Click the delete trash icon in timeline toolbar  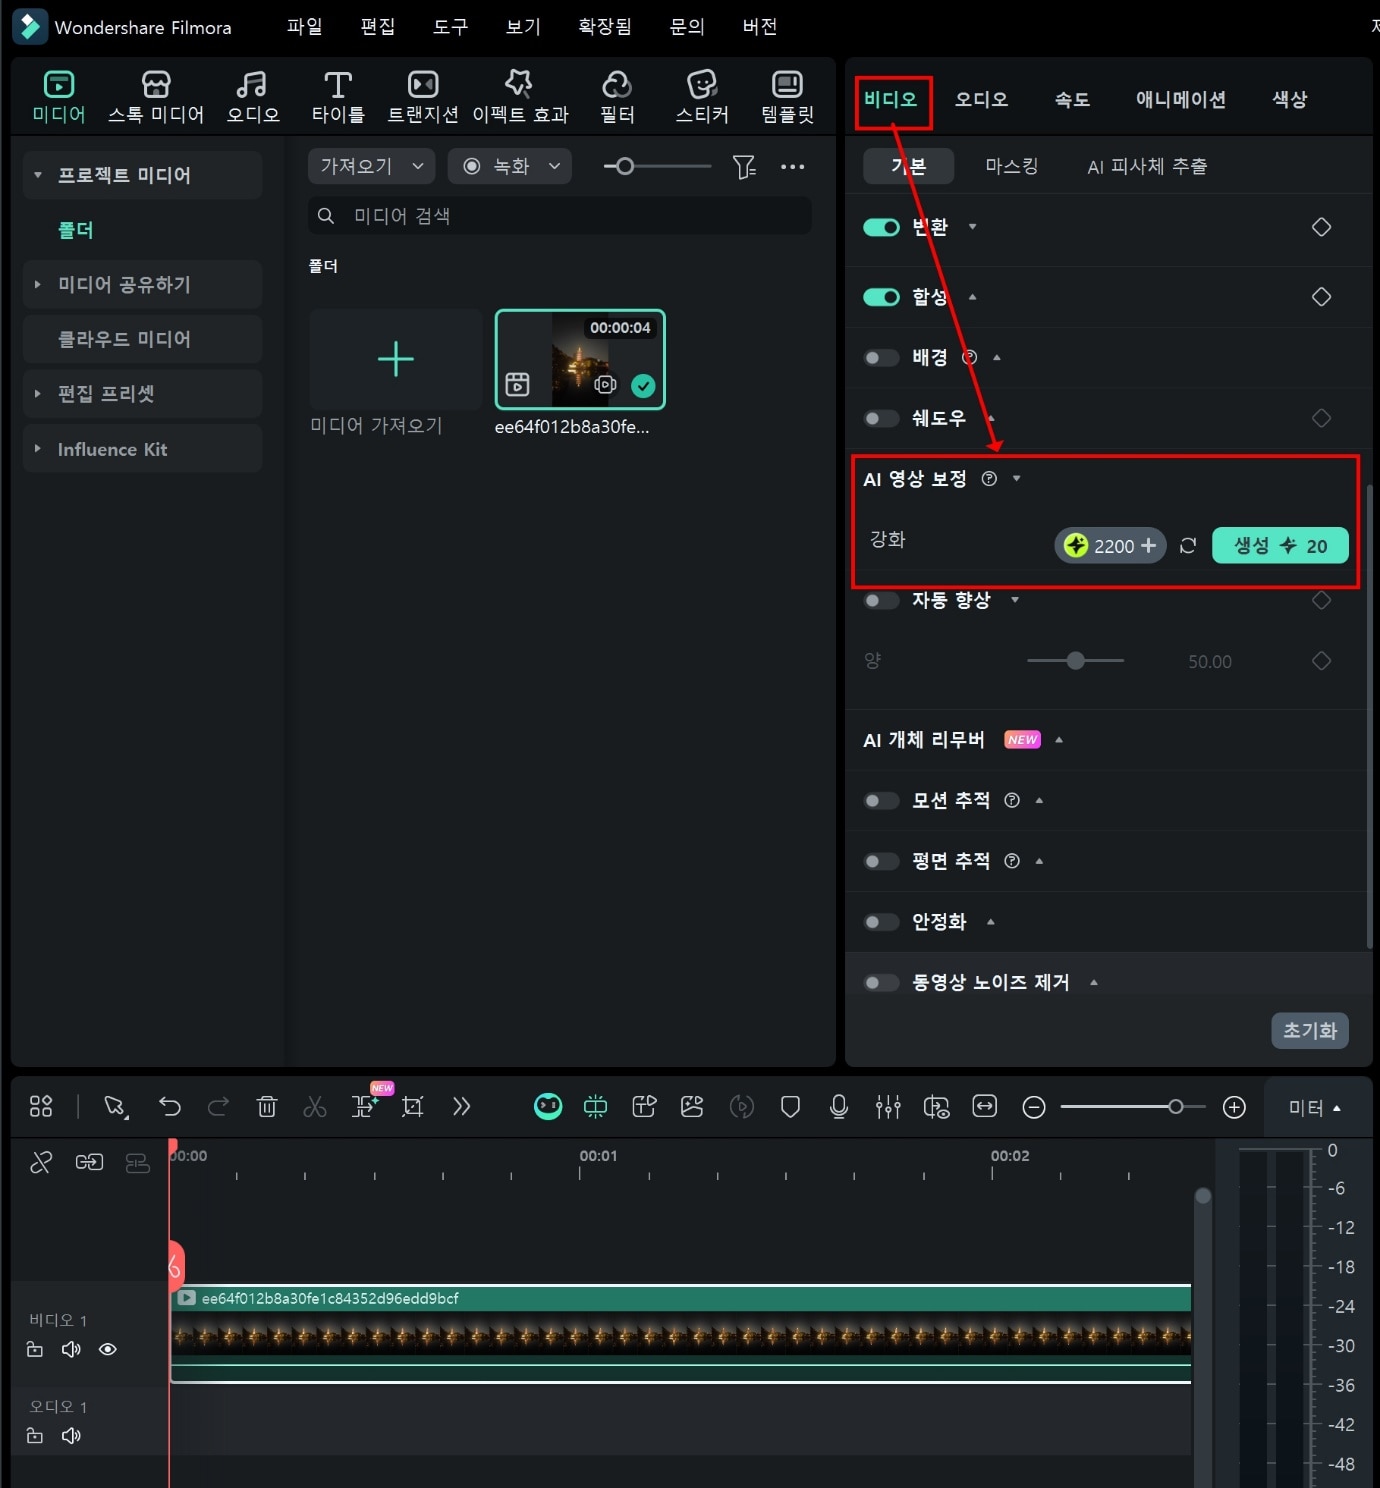coord(267,1106)
